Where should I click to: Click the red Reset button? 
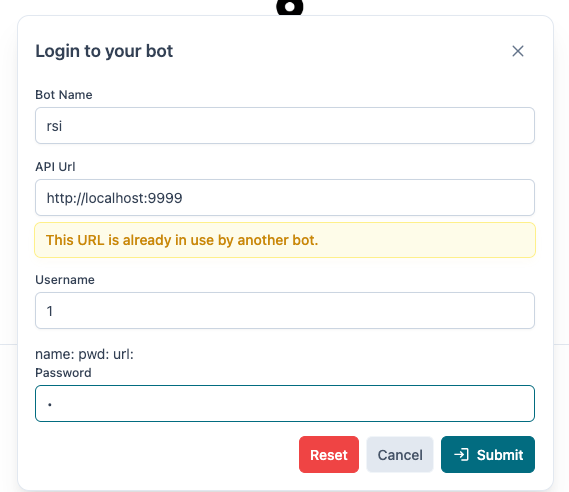pyautogui.click(x=329, y=455)
